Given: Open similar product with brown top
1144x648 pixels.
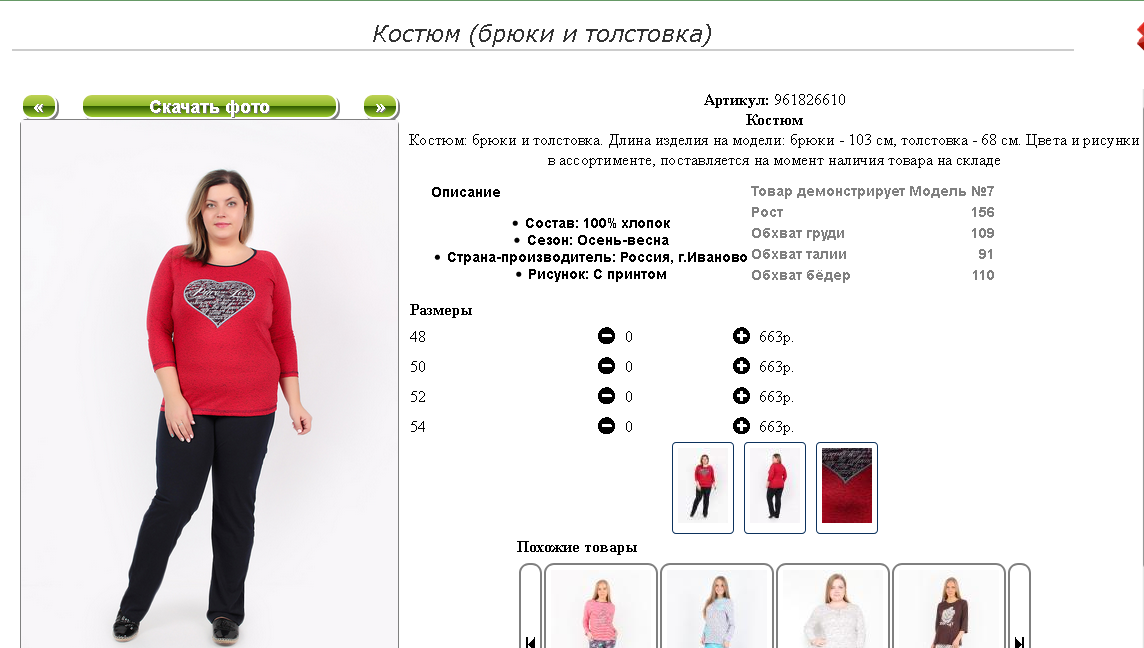Looking at the screenshot, I should coord(949,606).
